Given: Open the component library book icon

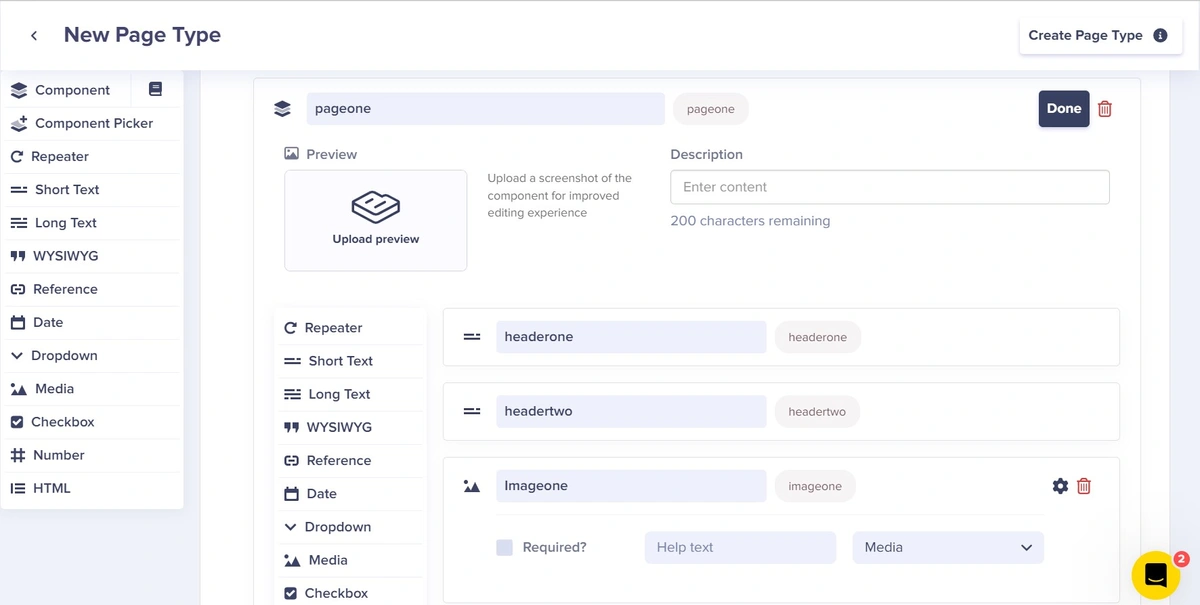Looking at the screenshot, I should click(155, 89).
